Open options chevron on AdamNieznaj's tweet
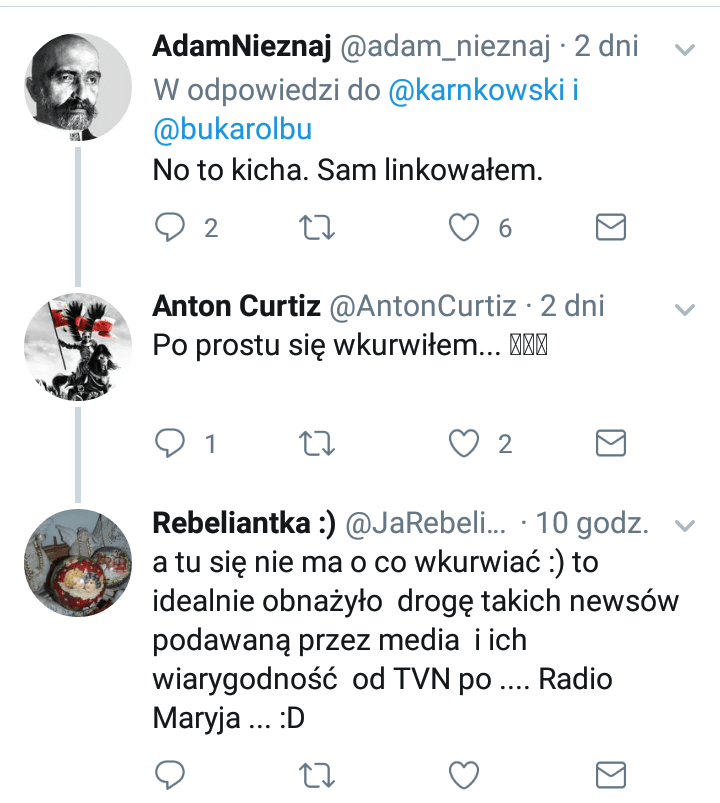The image size is (720, 803). pyautogui.click(x=685, y=50)
